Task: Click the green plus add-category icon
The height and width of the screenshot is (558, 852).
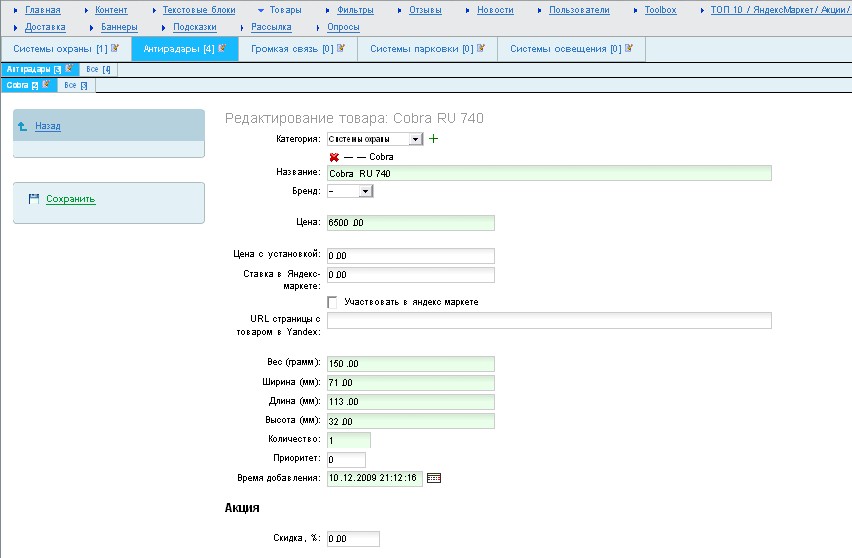Action: (433, 139)
